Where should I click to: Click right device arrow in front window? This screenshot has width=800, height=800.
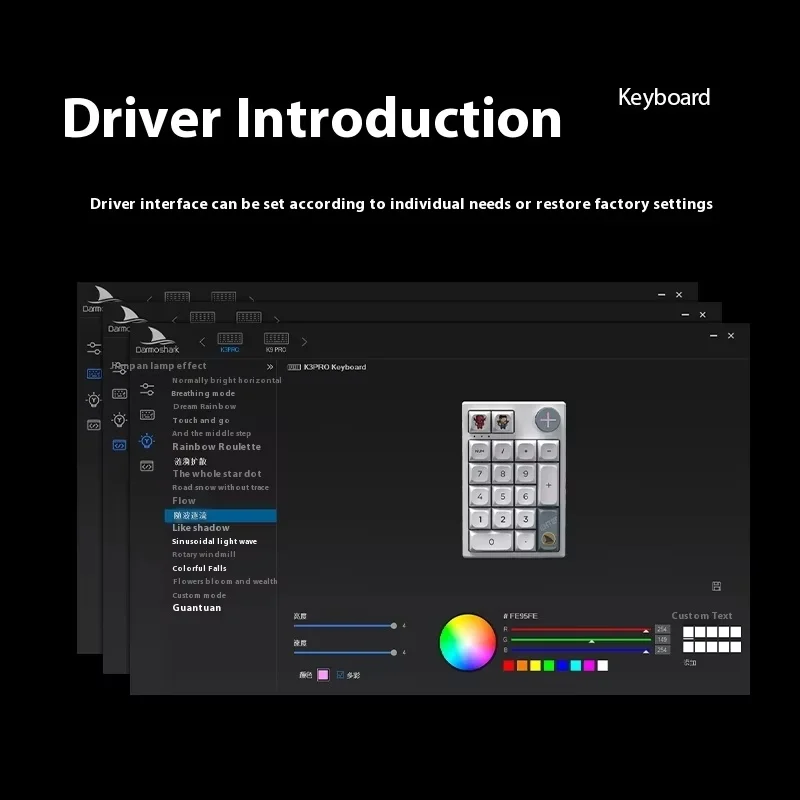click(304, 341)
